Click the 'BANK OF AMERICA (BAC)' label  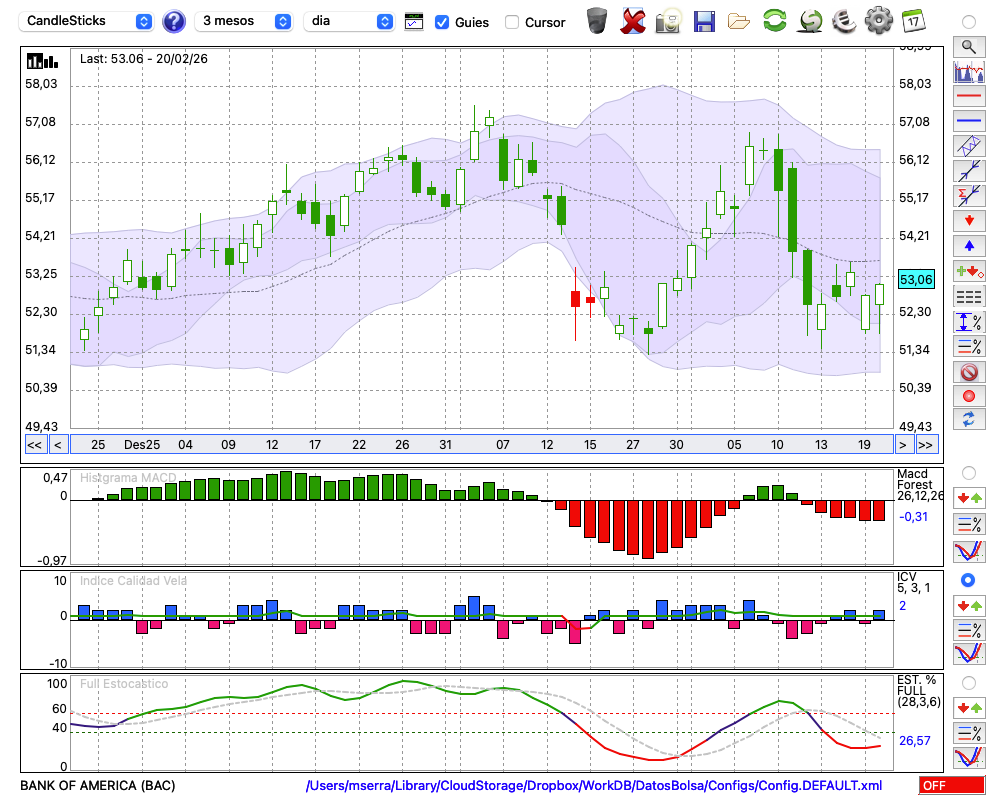98,785
